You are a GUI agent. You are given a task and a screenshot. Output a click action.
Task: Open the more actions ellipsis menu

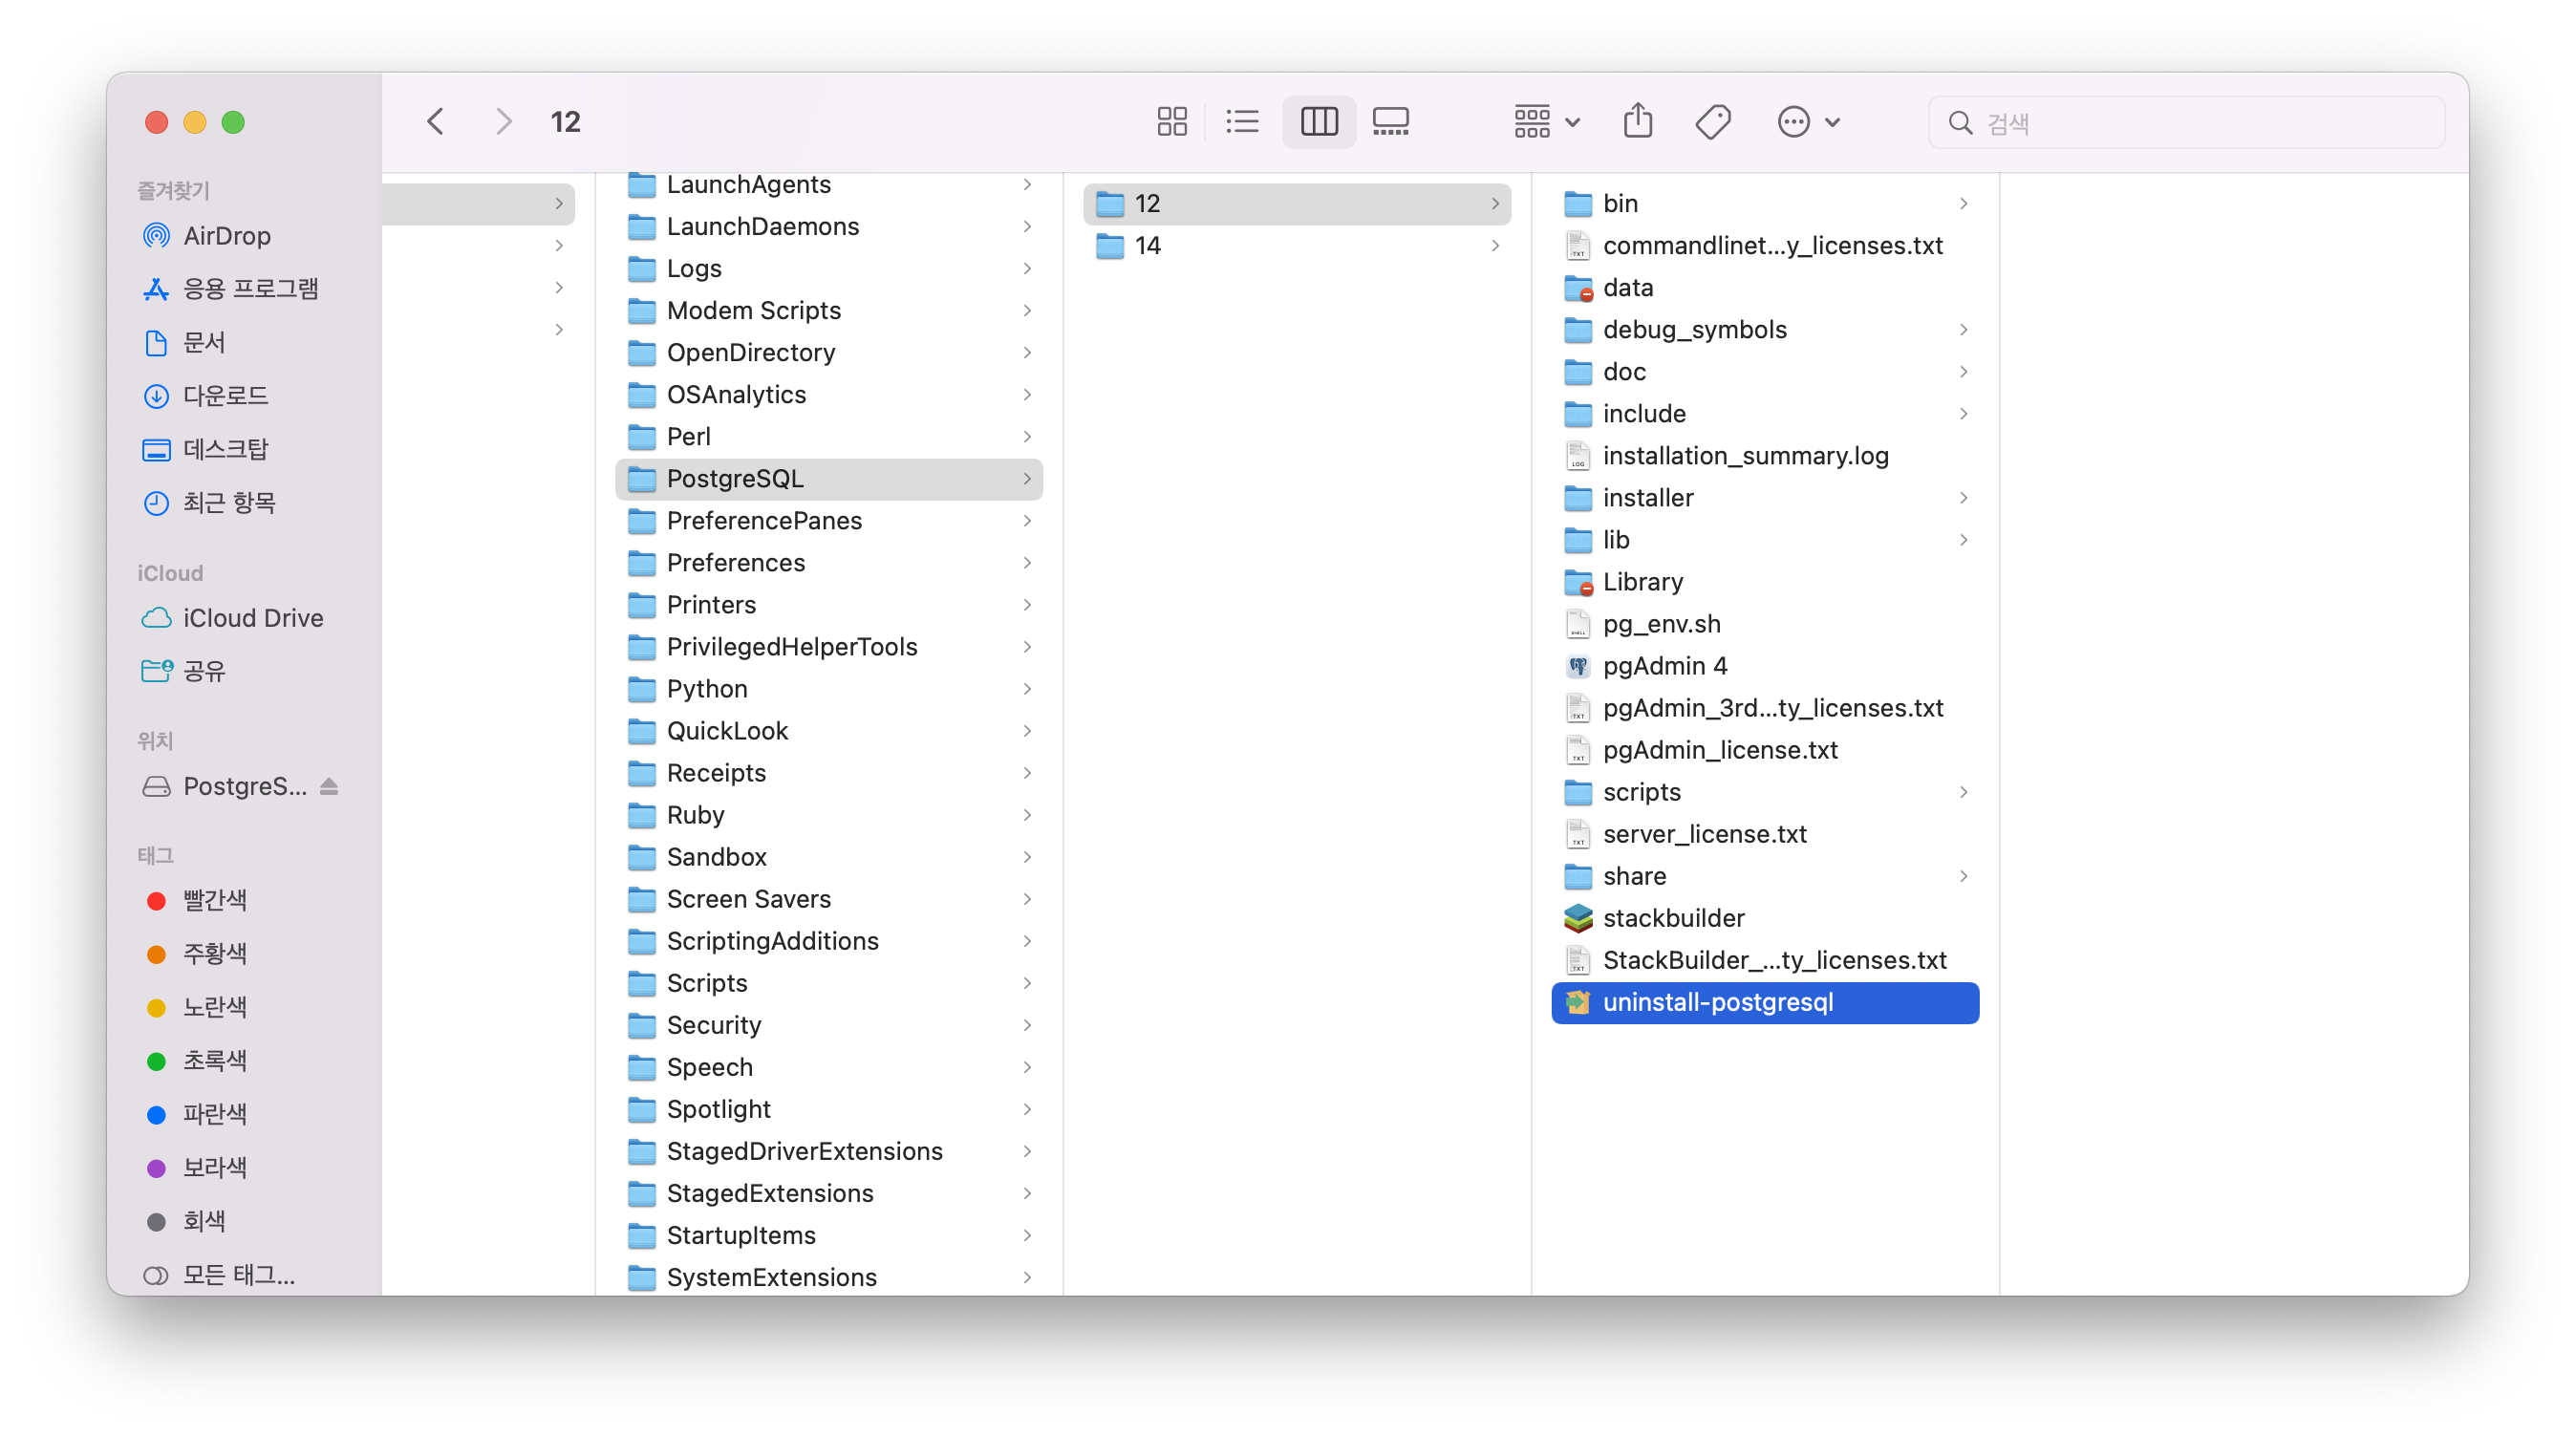[1808, 122]
